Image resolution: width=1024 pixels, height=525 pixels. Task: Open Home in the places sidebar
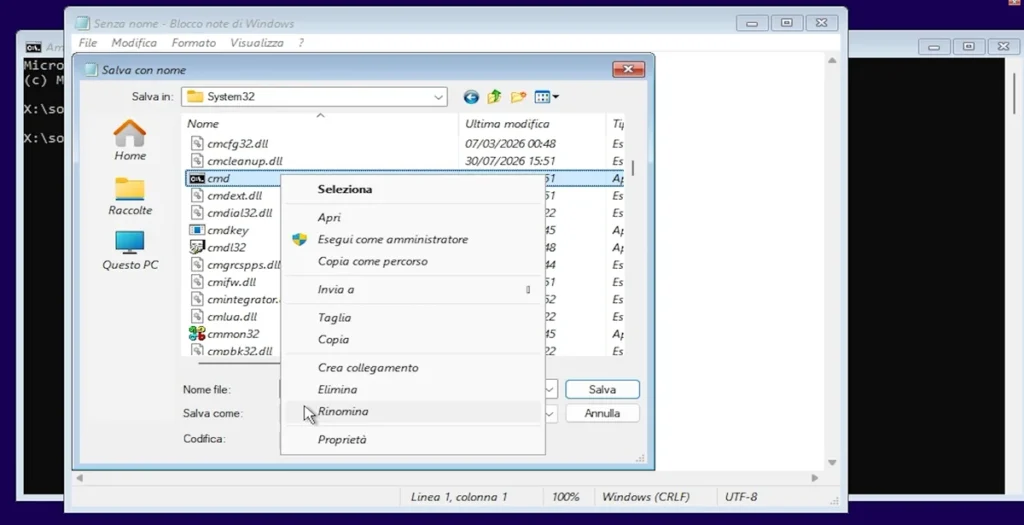130,140
